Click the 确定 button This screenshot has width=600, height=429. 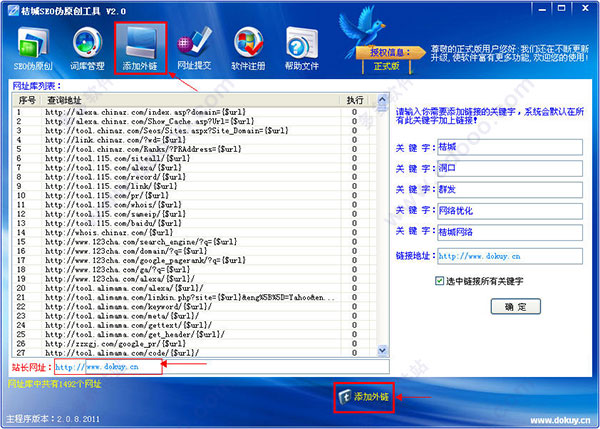coord(515,307)
